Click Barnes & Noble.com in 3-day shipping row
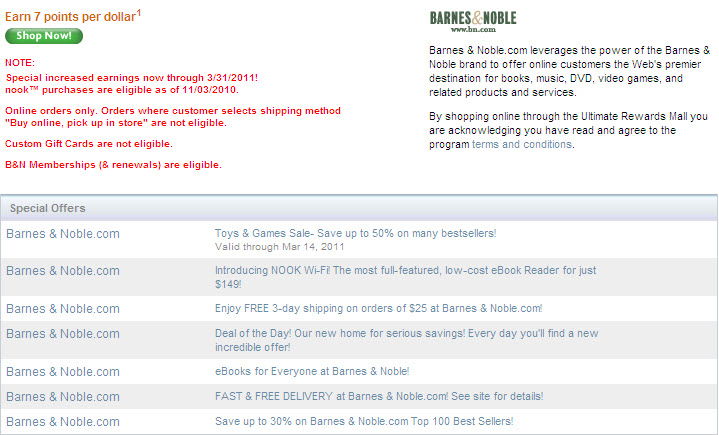719x435 pixels. click(63, 309)
